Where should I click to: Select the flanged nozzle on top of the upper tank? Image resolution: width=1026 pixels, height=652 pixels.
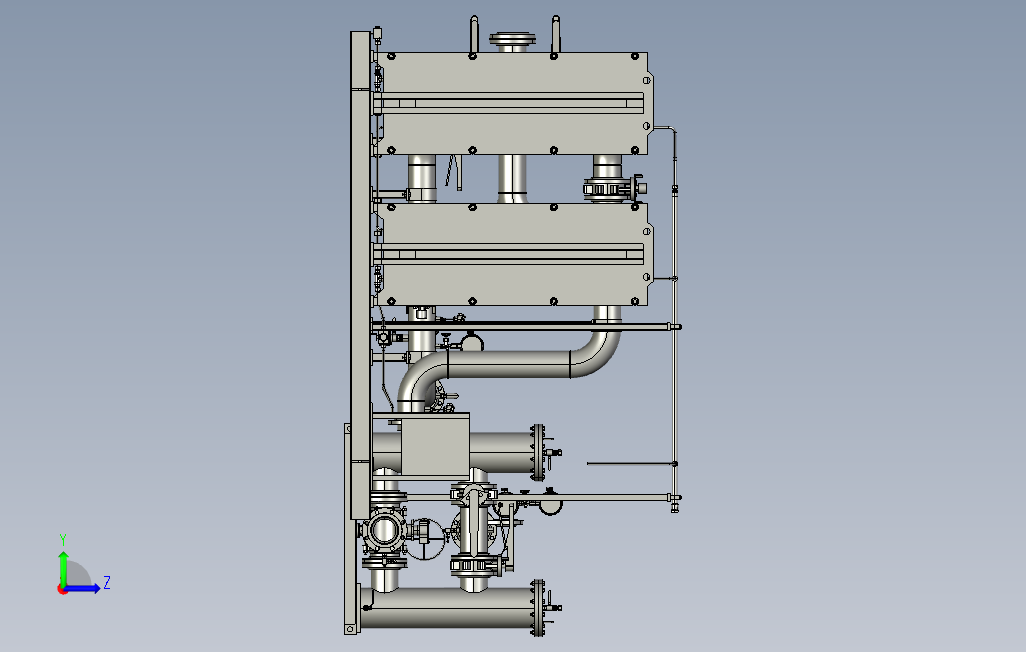coord(512,42)
